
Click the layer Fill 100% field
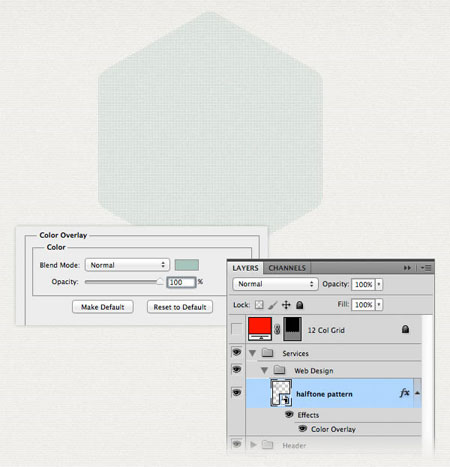(x=363, y=305)
